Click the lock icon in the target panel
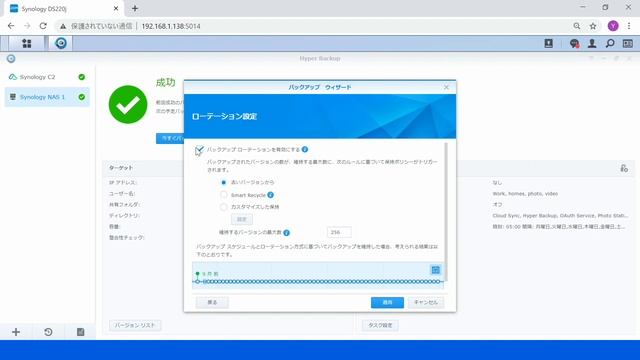The width and height of the screenshot is (640, 360). 624,168
